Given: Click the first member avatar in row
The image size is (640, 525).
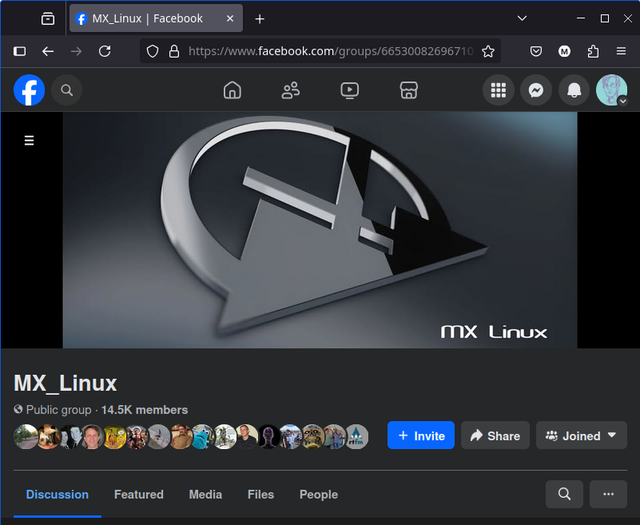Looking at the screenshot, I should coord(26,436).
